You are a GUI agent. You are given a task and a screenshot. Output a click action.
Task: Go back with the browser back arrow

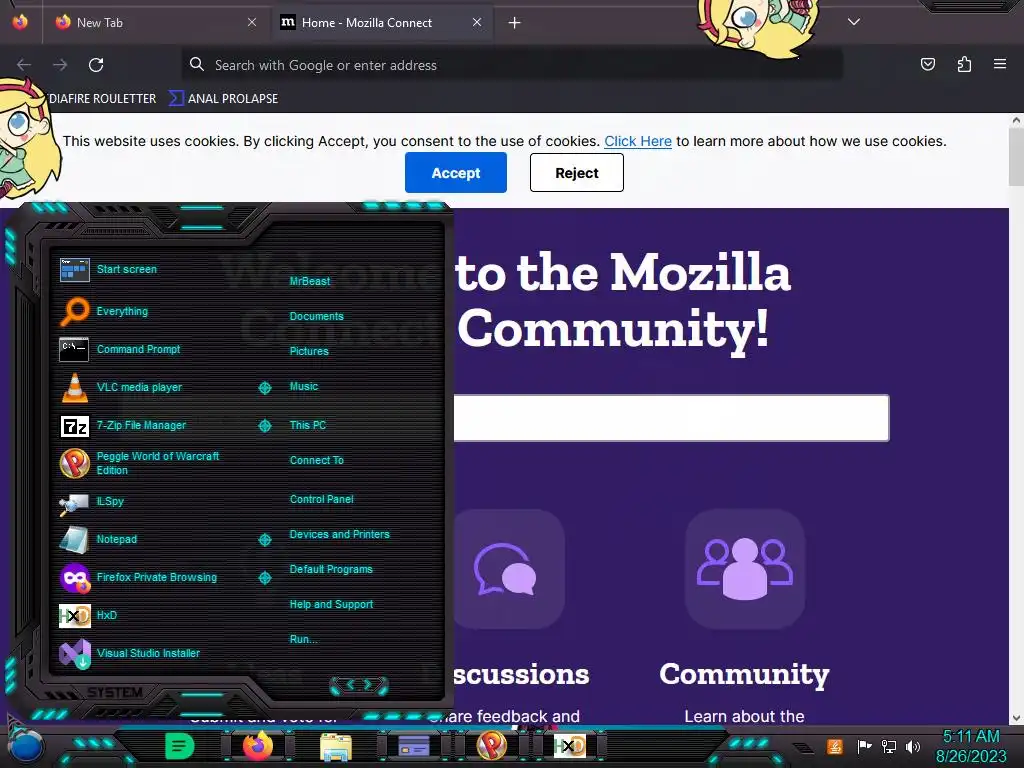tap(24, 65)
